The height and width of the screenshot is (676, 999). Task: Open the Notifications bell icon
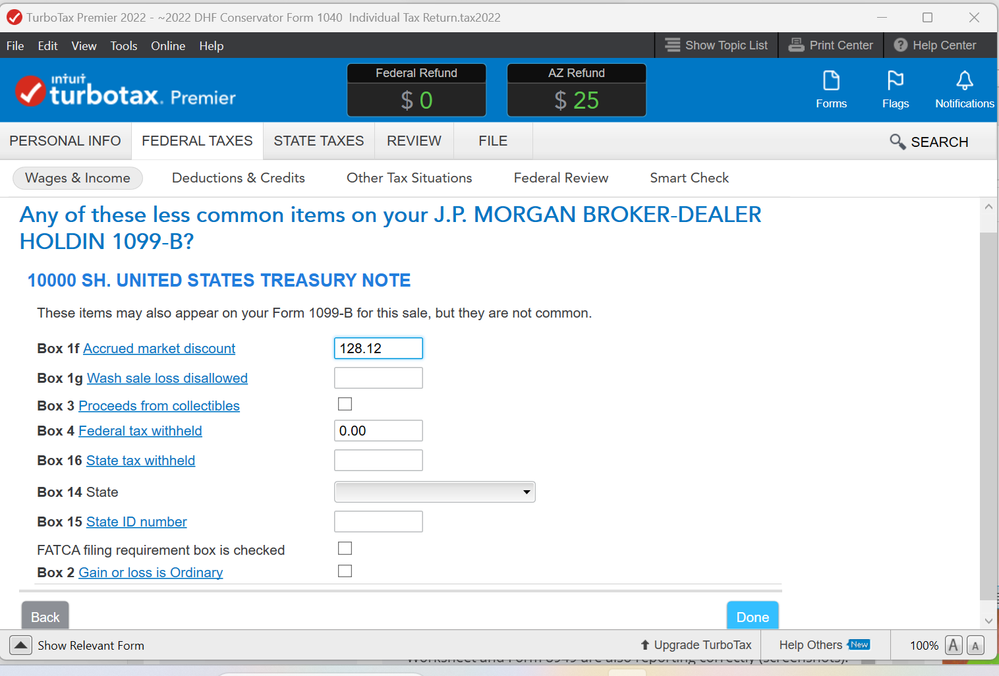(964, 81)
